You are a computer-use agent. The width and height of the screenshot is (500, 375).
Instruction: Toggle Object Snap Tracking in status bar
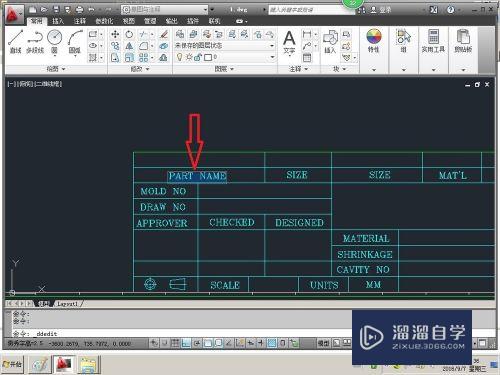point(229,343)
